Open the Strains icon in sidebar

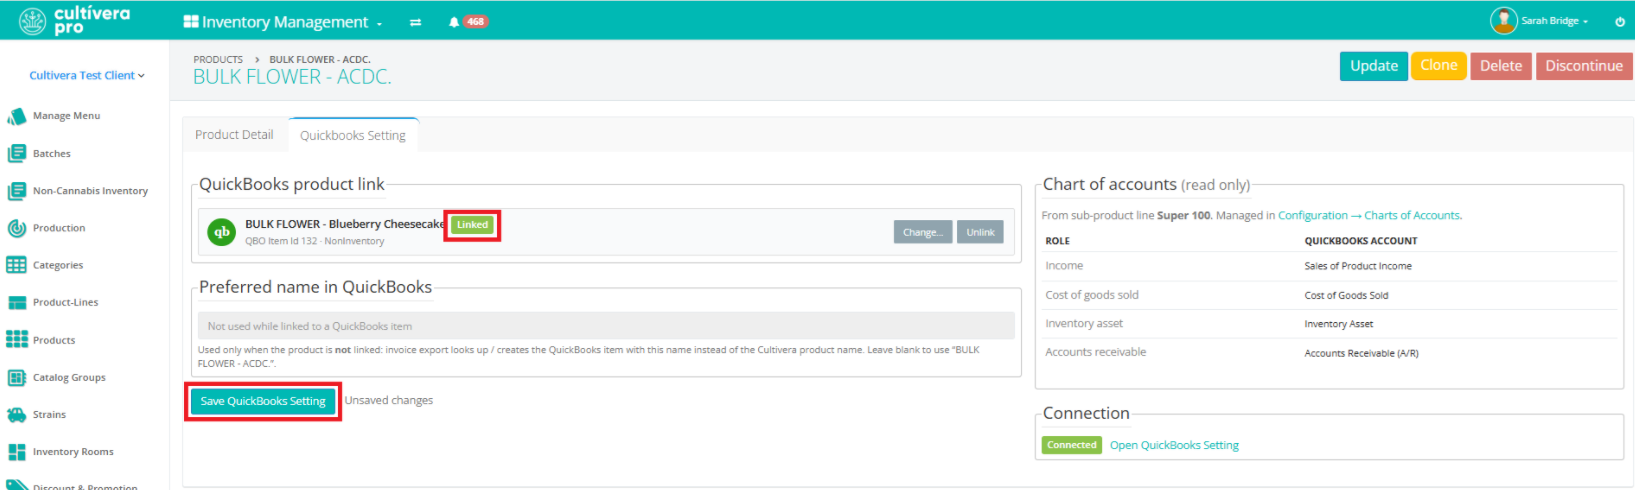(16, 414)
